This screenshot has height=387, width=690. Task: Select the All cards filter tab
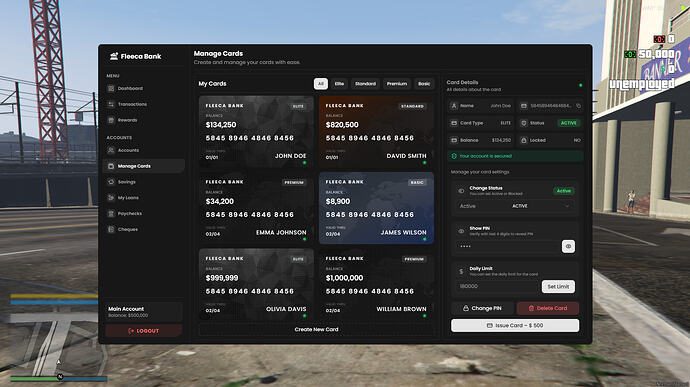(321, 84)
